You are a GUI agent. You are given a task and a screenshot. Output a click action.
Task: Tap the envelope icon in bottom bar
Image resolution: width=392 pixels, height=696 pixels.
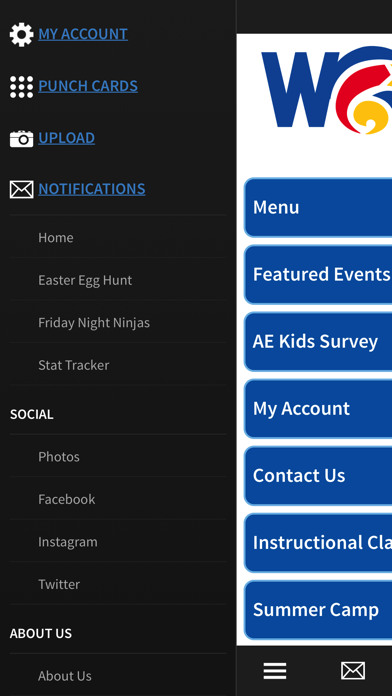tap(353, 671)
